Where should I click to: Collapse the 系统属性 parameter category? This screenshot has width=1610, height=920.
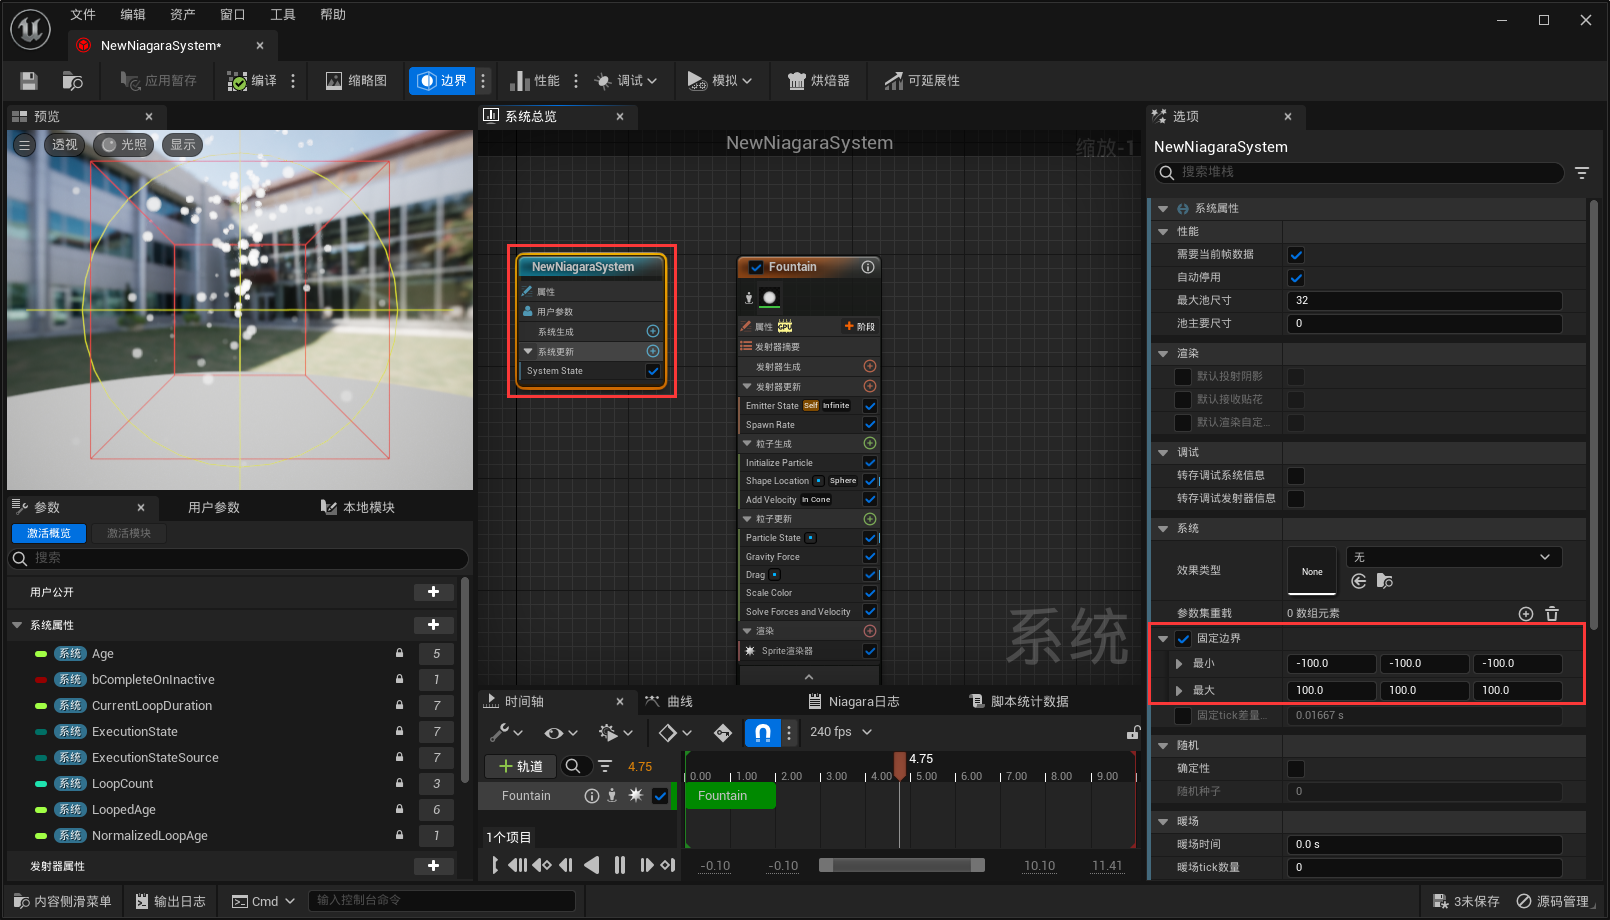click(x=17, y=625)
